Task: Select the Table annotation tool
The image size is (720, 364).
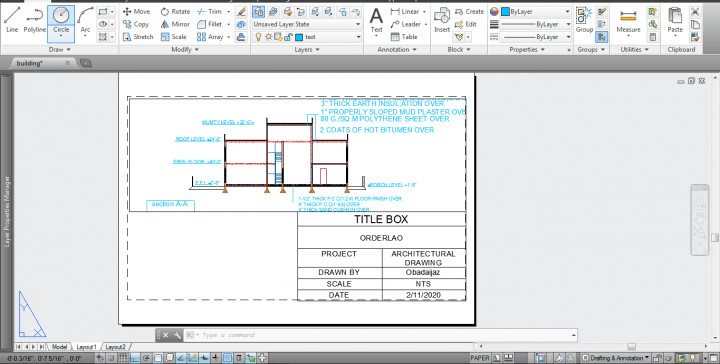Action: (404, 37)
